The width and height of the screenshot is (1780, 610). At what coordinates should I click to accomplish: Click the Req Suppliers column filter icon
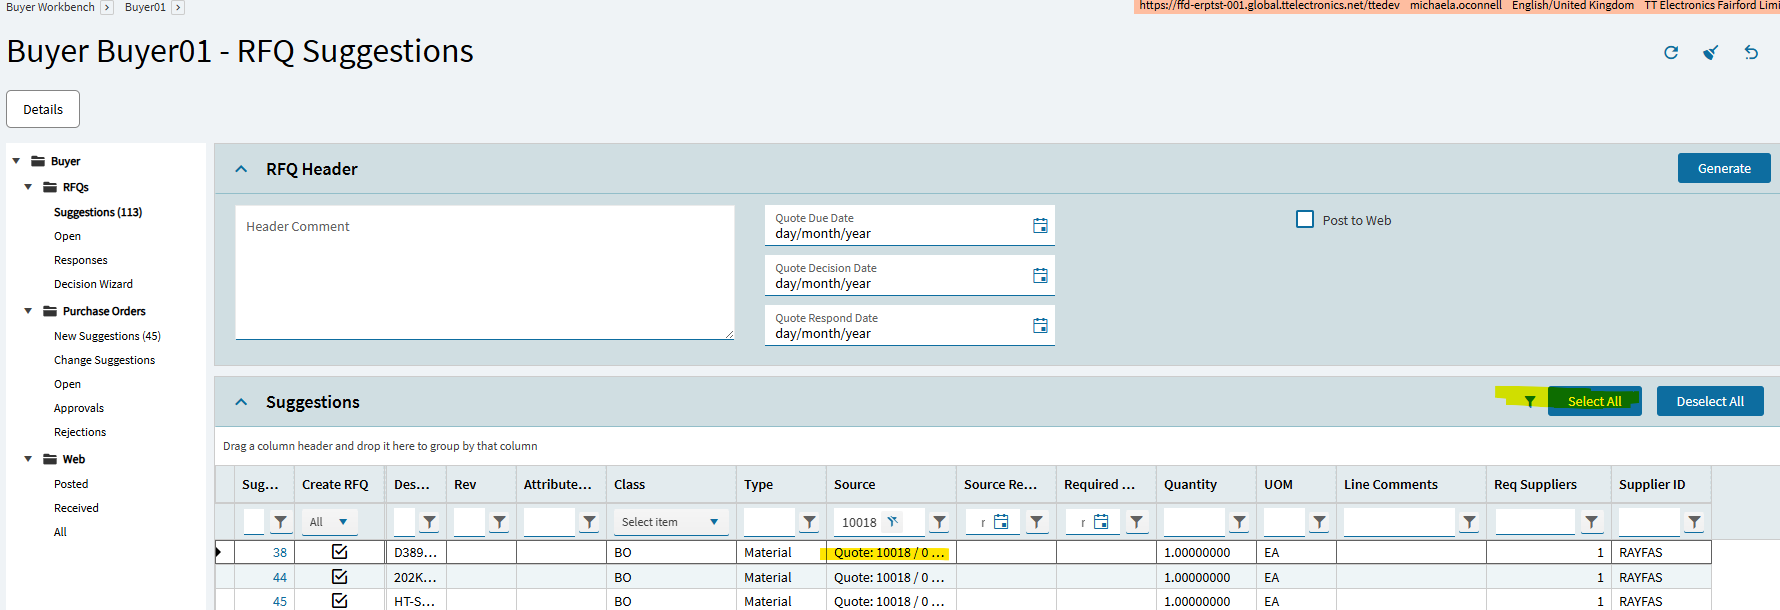point(1592,522)
